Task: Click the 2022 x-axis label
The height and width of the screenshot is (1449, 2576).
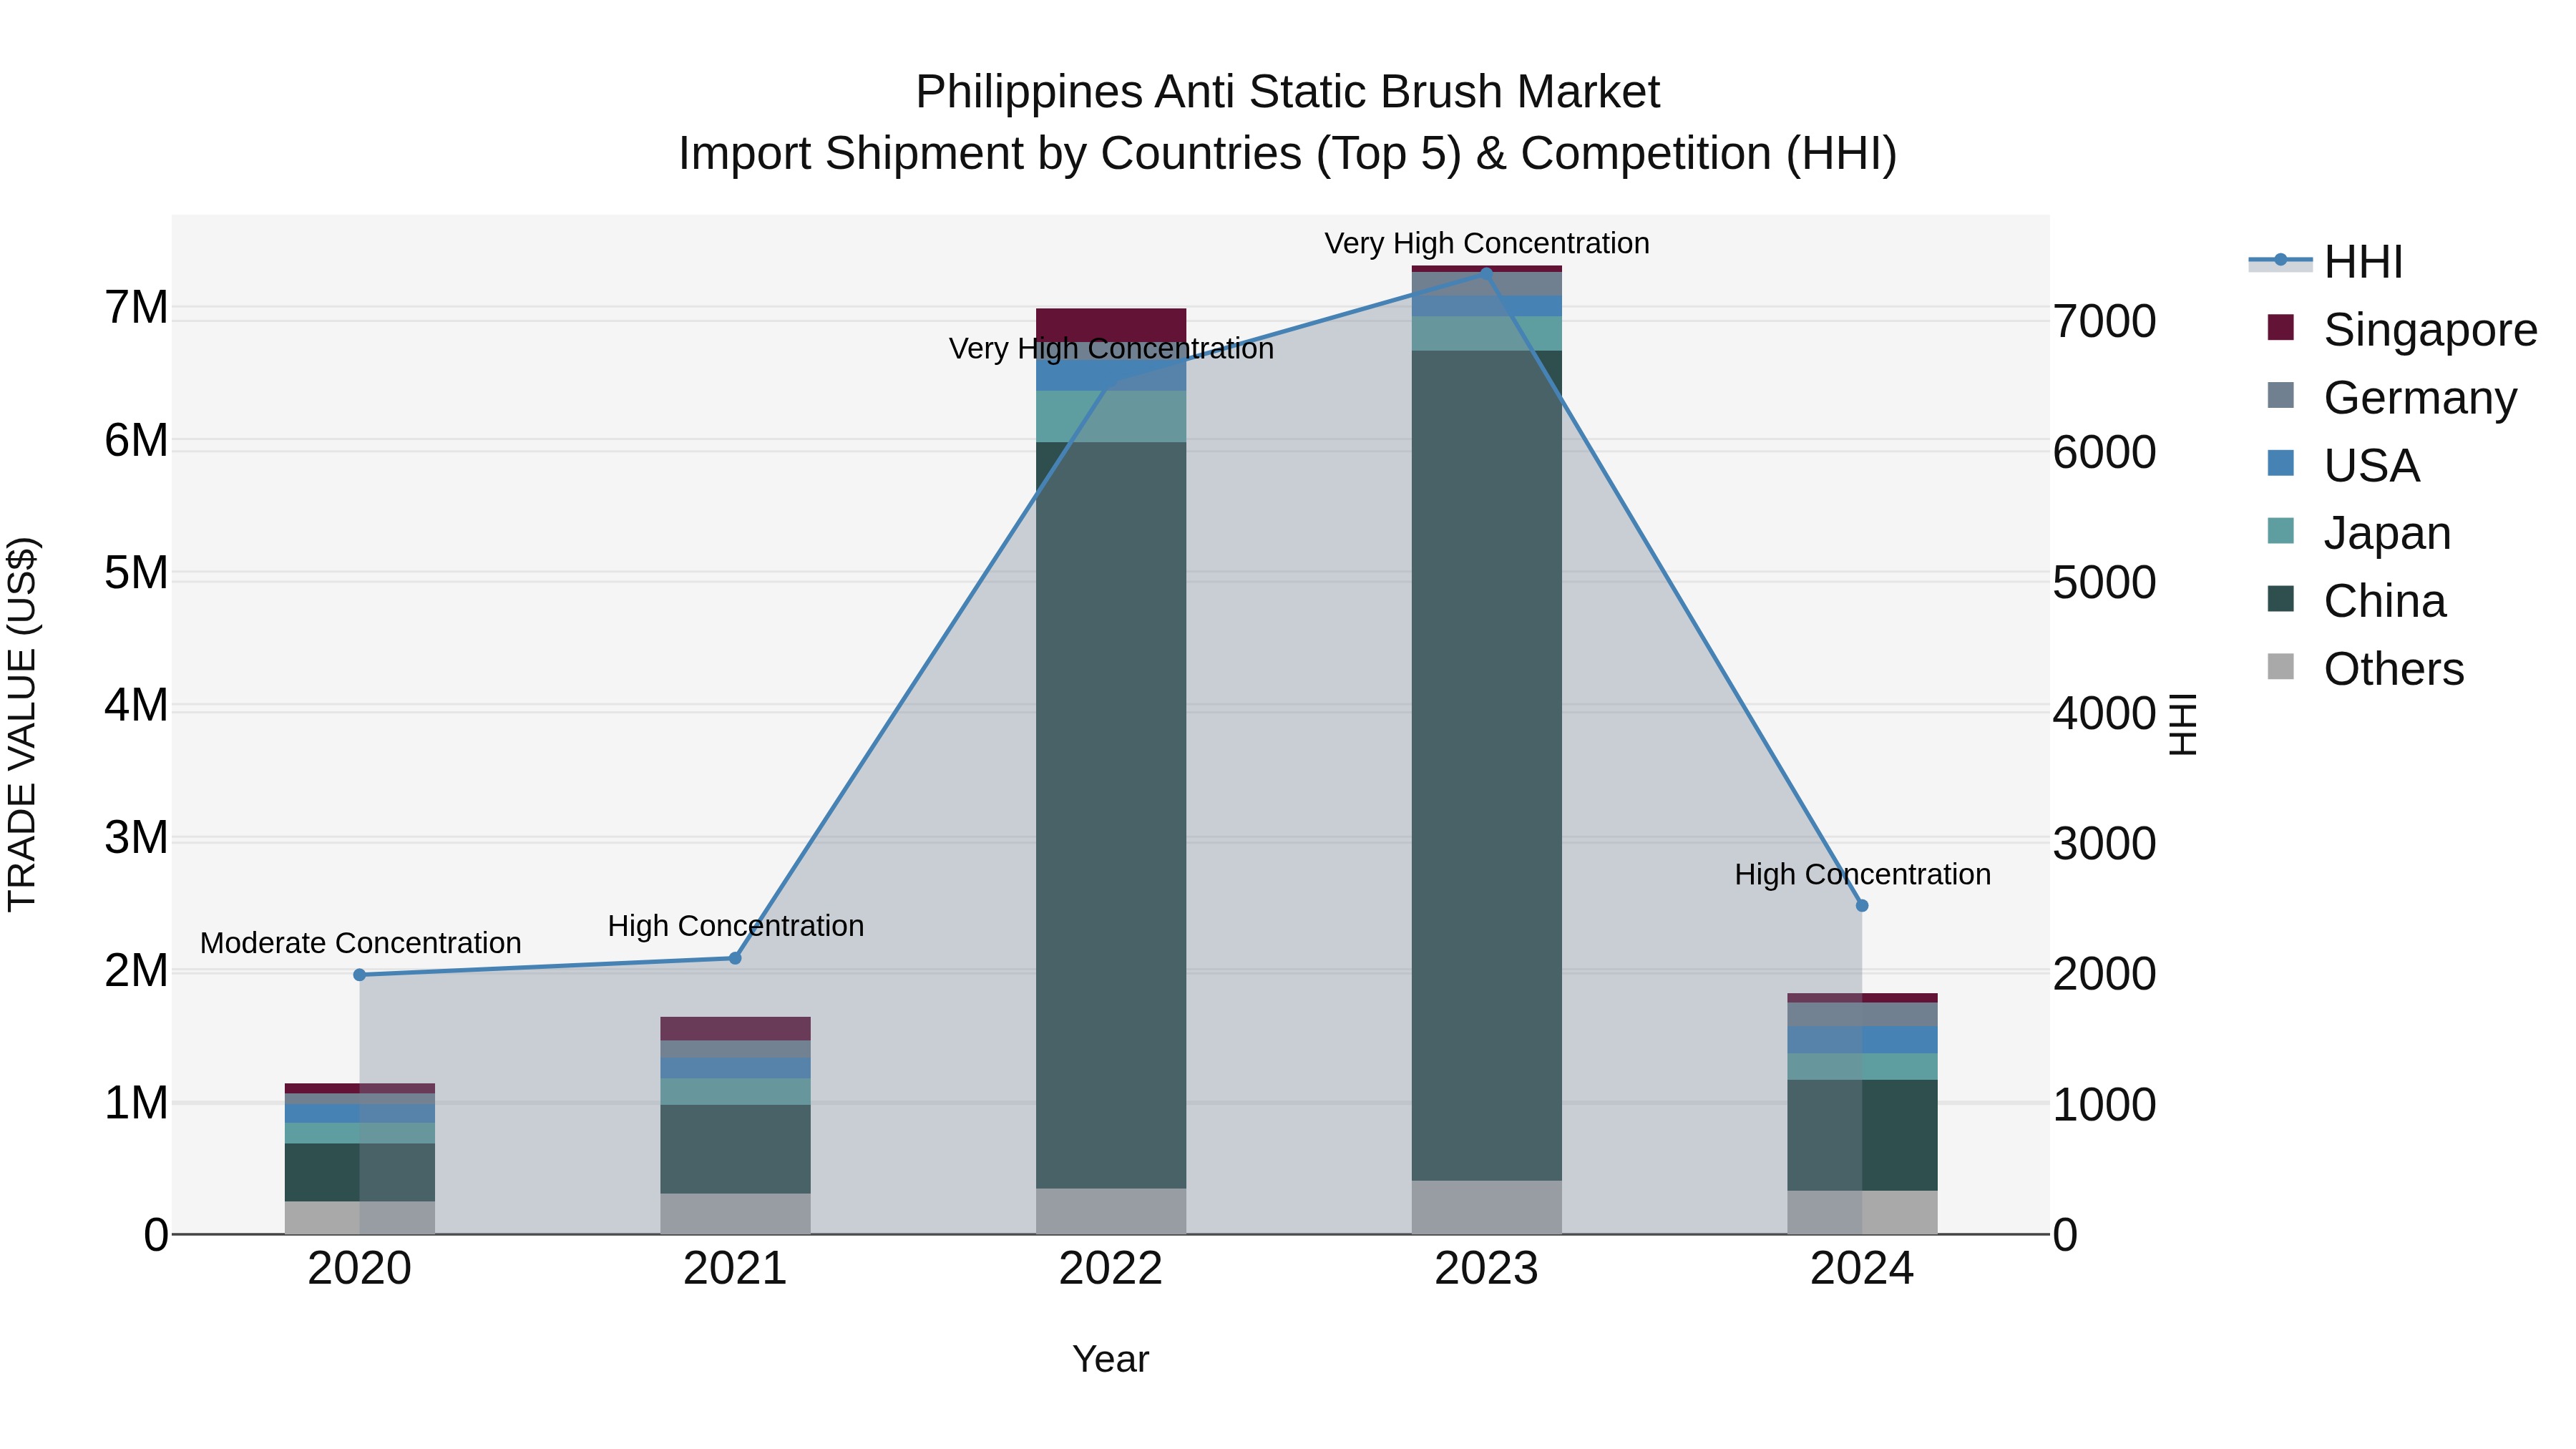Action: pos(1111,1269)
